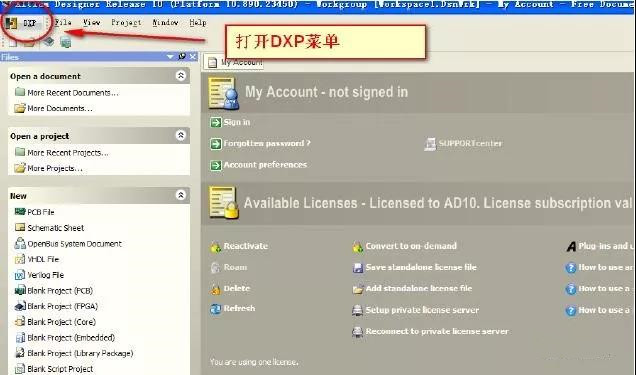Open the Project menu
The width and height of the screenshot is (636, 375).
pyautogui.click(x=126, y=23)
